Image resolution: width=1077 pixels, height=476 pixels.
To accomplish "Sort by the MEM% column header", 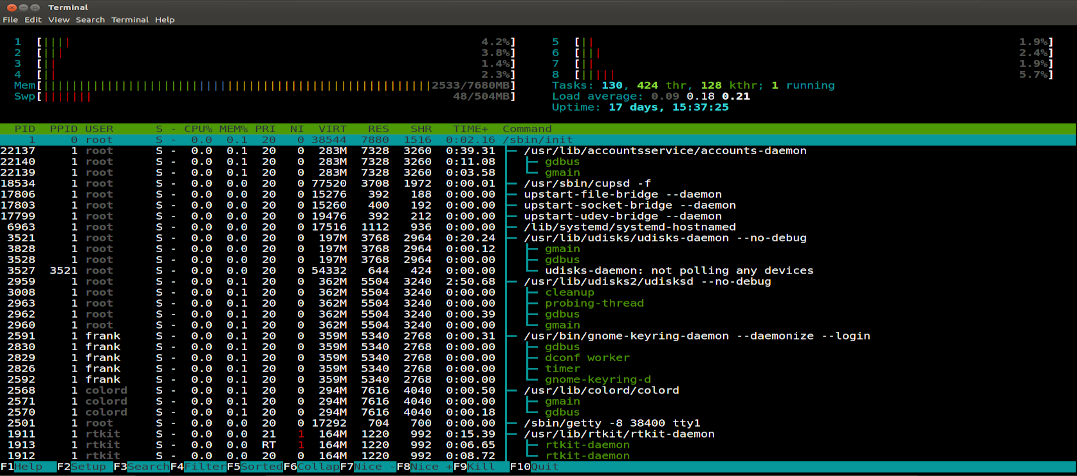I will pyautogui.click(x=234, y=129).
